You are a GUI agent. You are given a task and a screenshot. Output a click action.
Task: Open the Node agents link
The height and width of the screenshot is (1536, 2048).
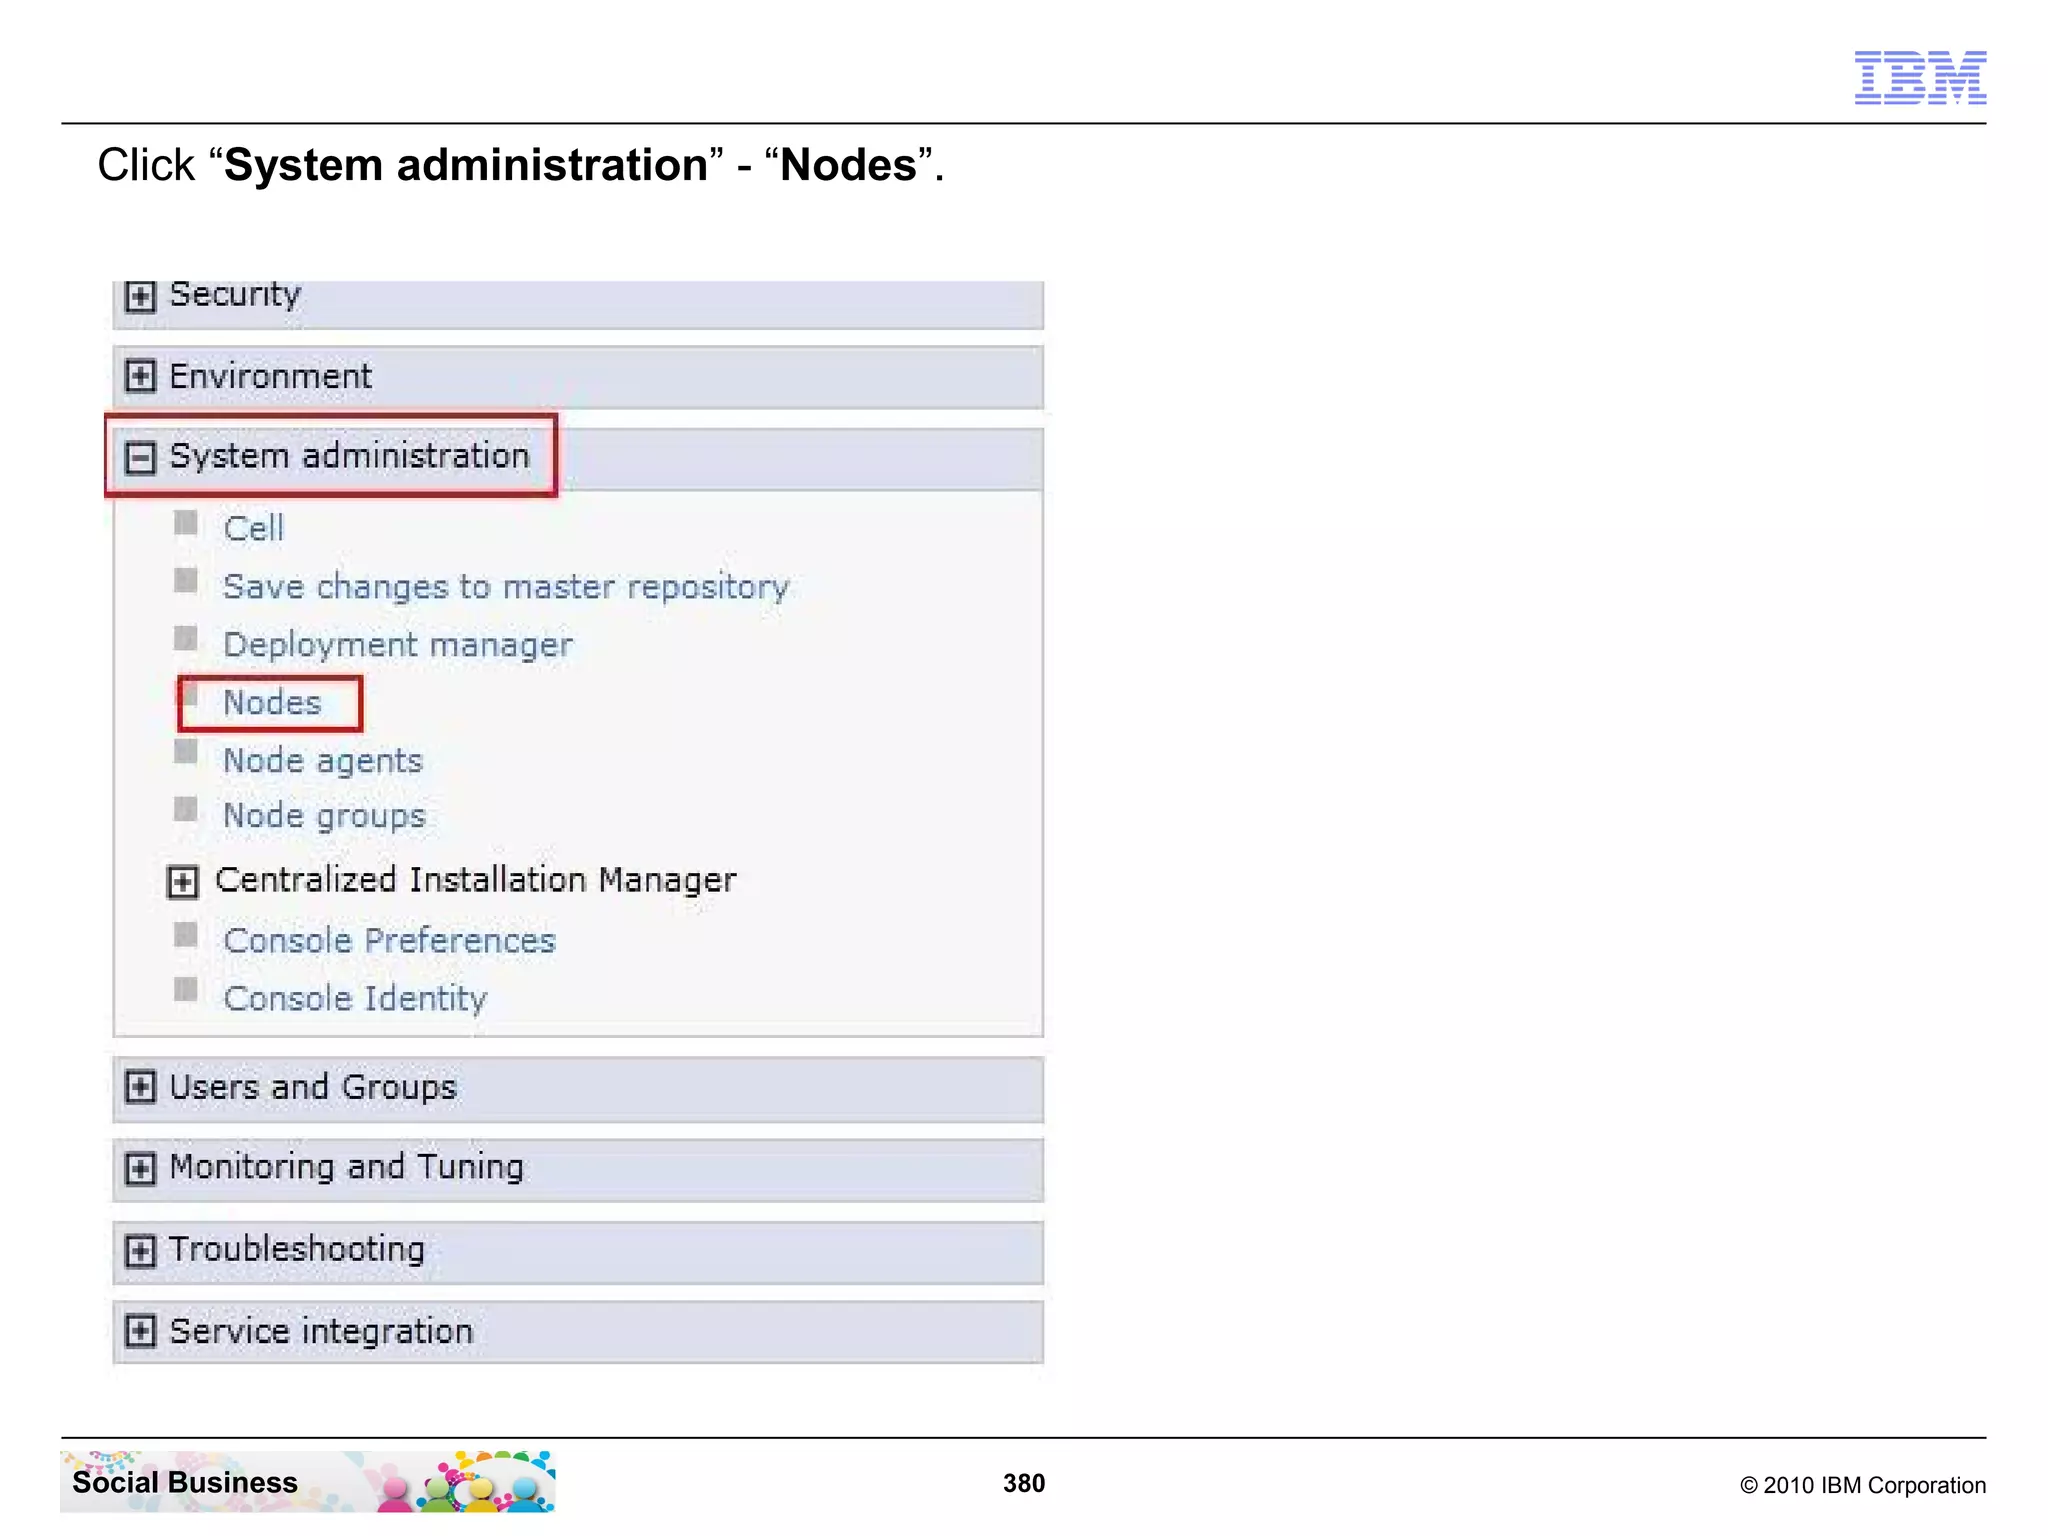point(323,761)
